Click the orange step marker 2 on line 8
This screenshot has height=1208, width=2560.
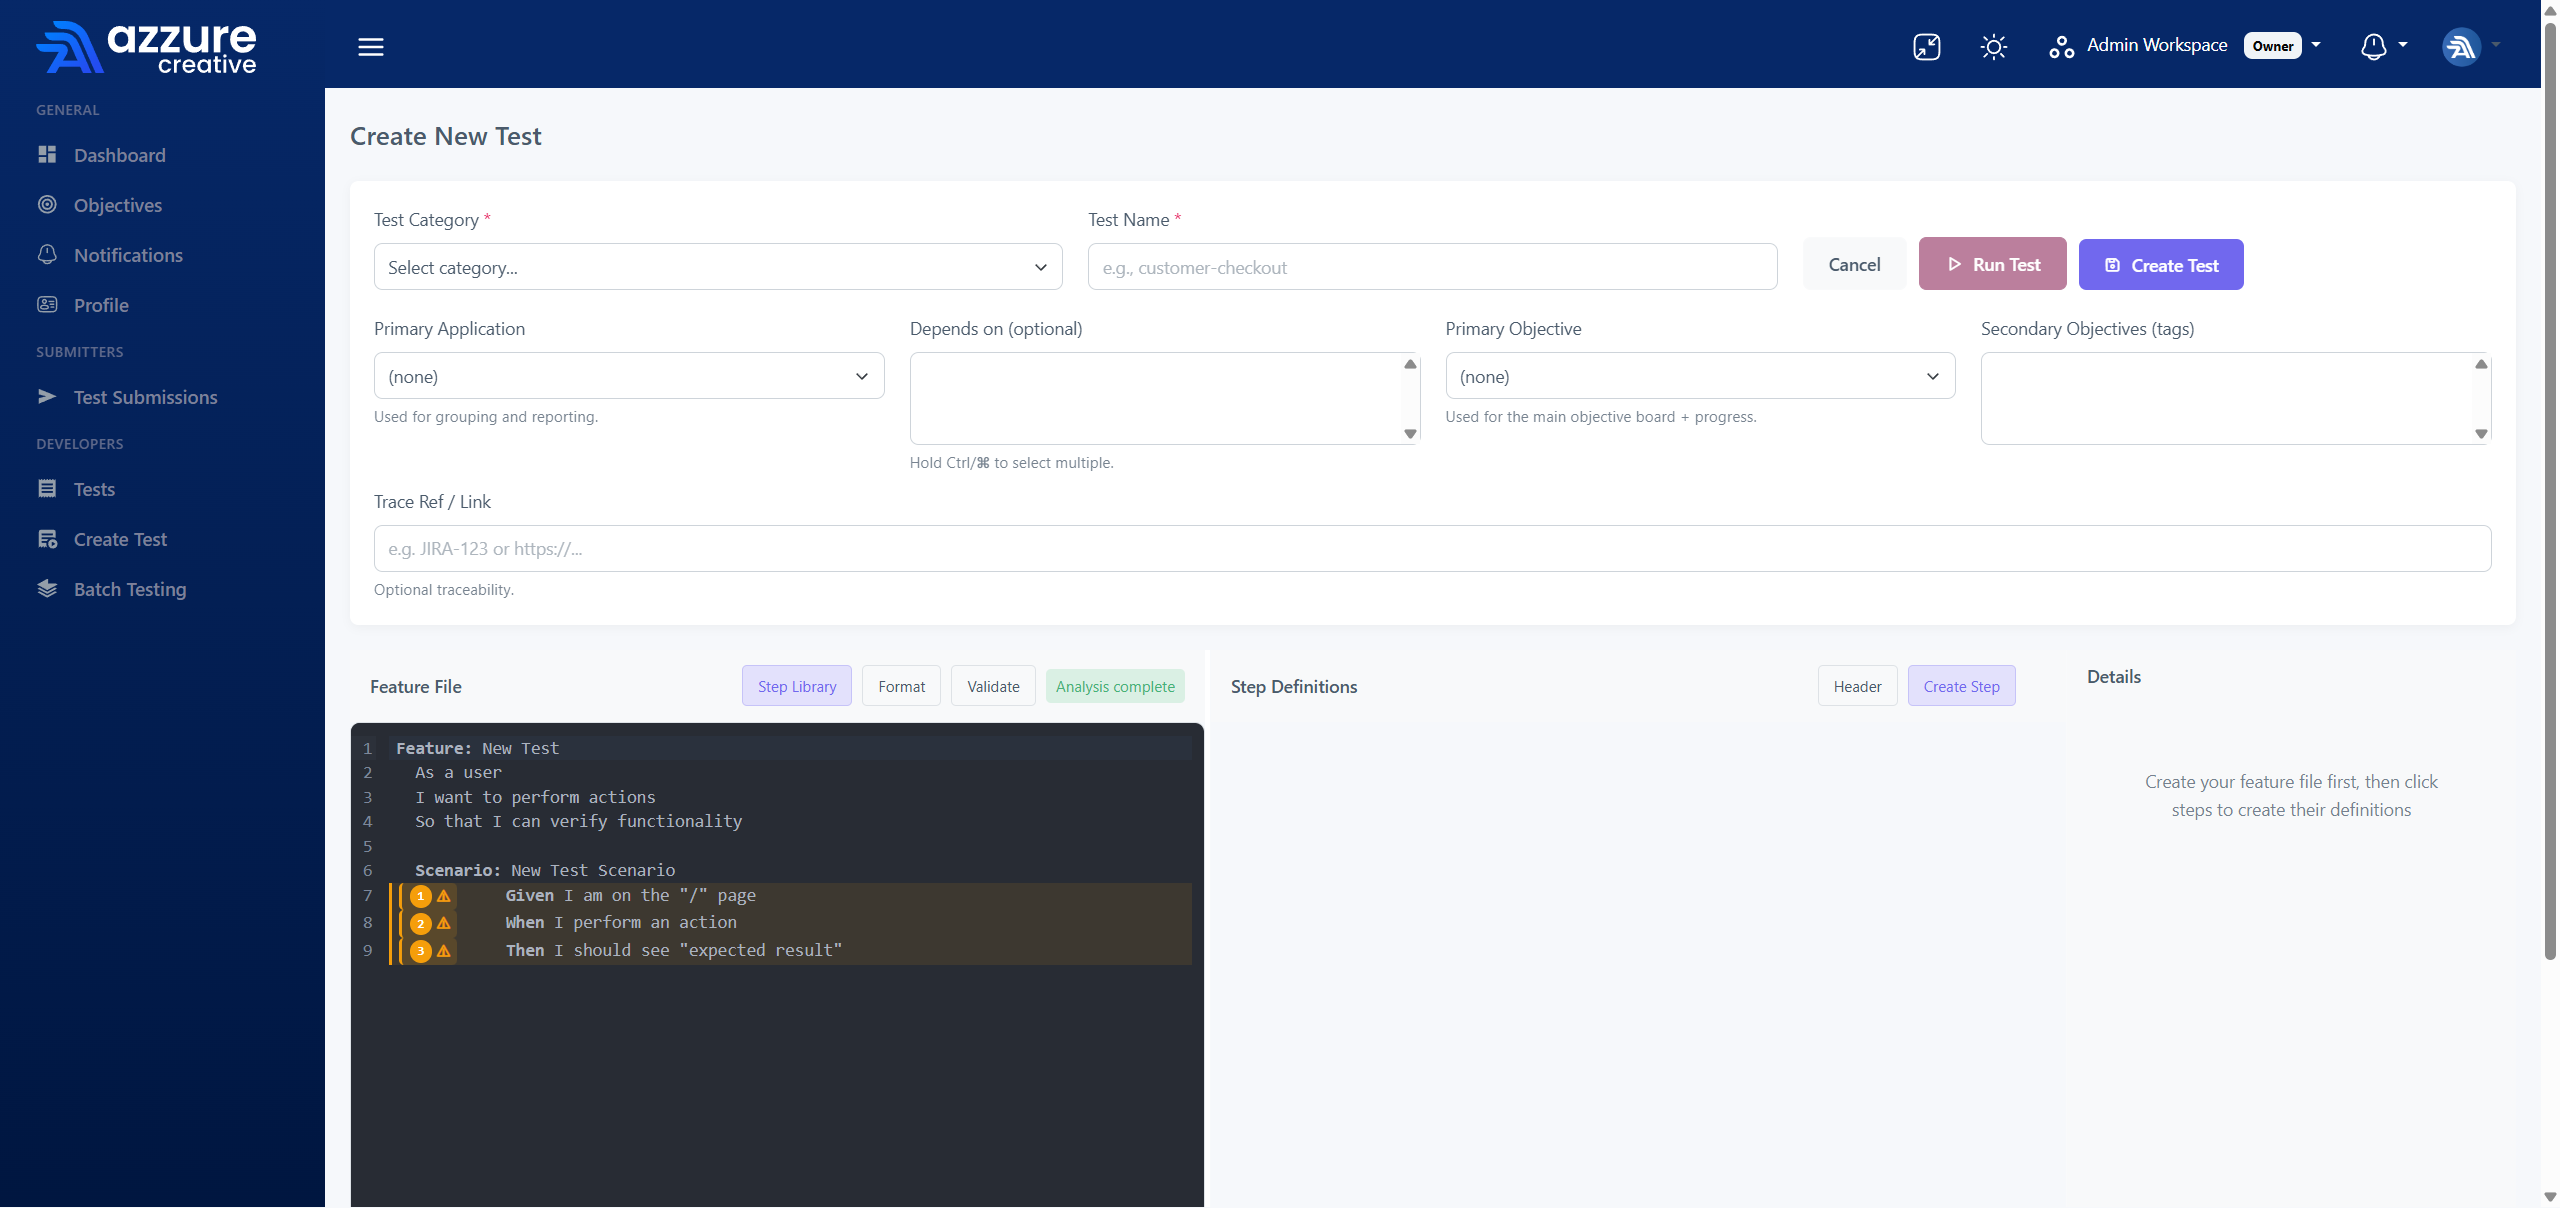420,925
